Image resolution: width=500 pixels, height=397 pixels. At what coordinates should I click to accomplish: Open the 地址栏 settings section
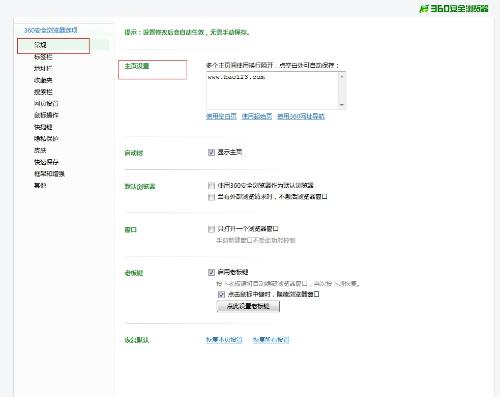click(43, 68)
